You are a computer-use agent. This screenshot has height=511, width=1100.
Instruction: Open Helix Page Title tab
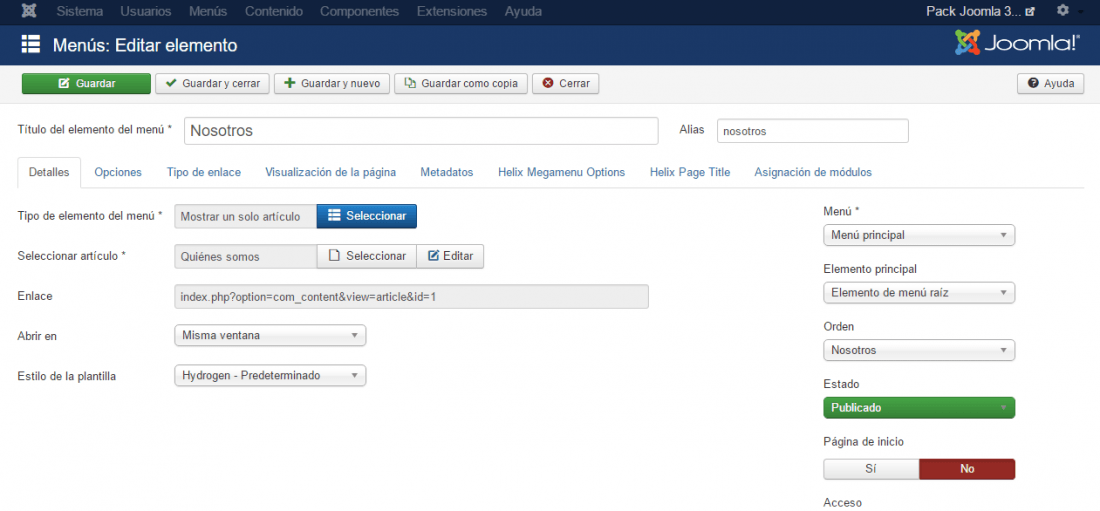[690, 172]
